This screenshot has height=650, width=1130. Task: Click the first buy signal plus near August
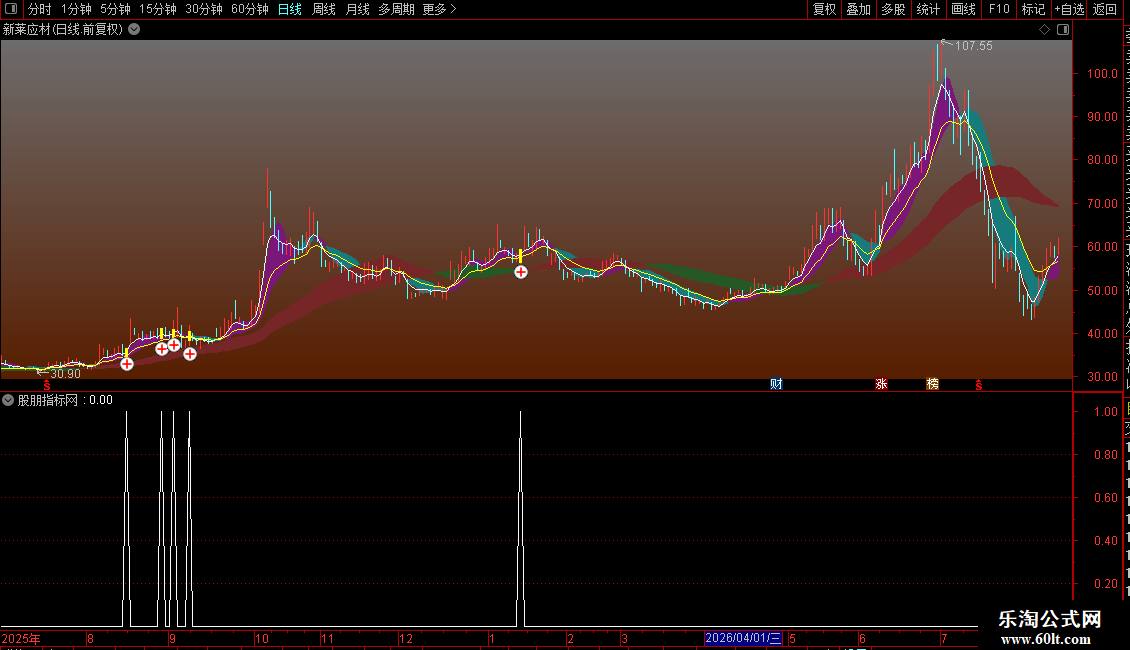tap(127, 364)
